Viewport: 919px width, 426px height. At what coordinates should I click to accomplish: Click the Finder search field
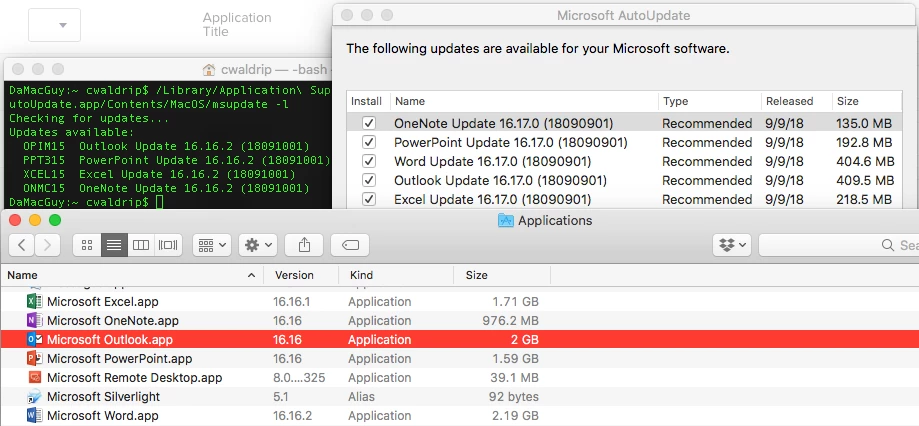pyautogui.click(x=839, y=245)
